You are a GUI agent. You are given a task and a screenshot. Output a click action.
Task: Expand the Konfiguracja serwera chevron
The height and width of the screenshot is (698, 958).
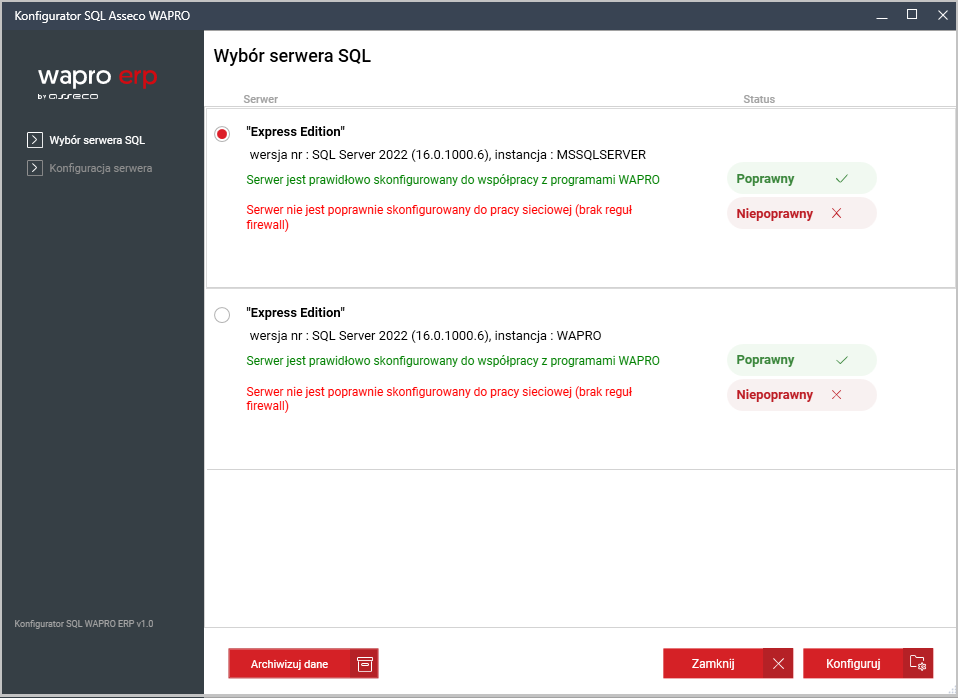pos(35,168)
